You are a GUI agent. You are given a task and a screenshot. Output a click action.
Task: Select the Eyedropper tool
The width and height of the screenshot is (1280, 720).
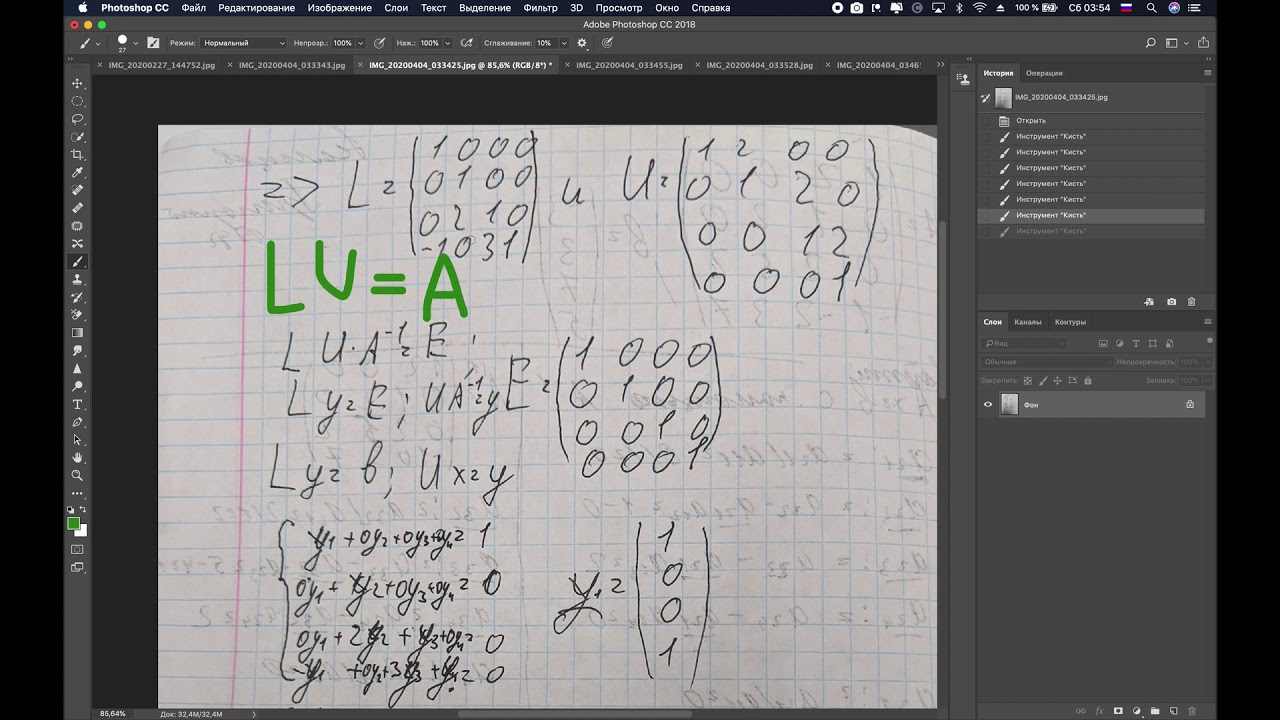point(77,173)
